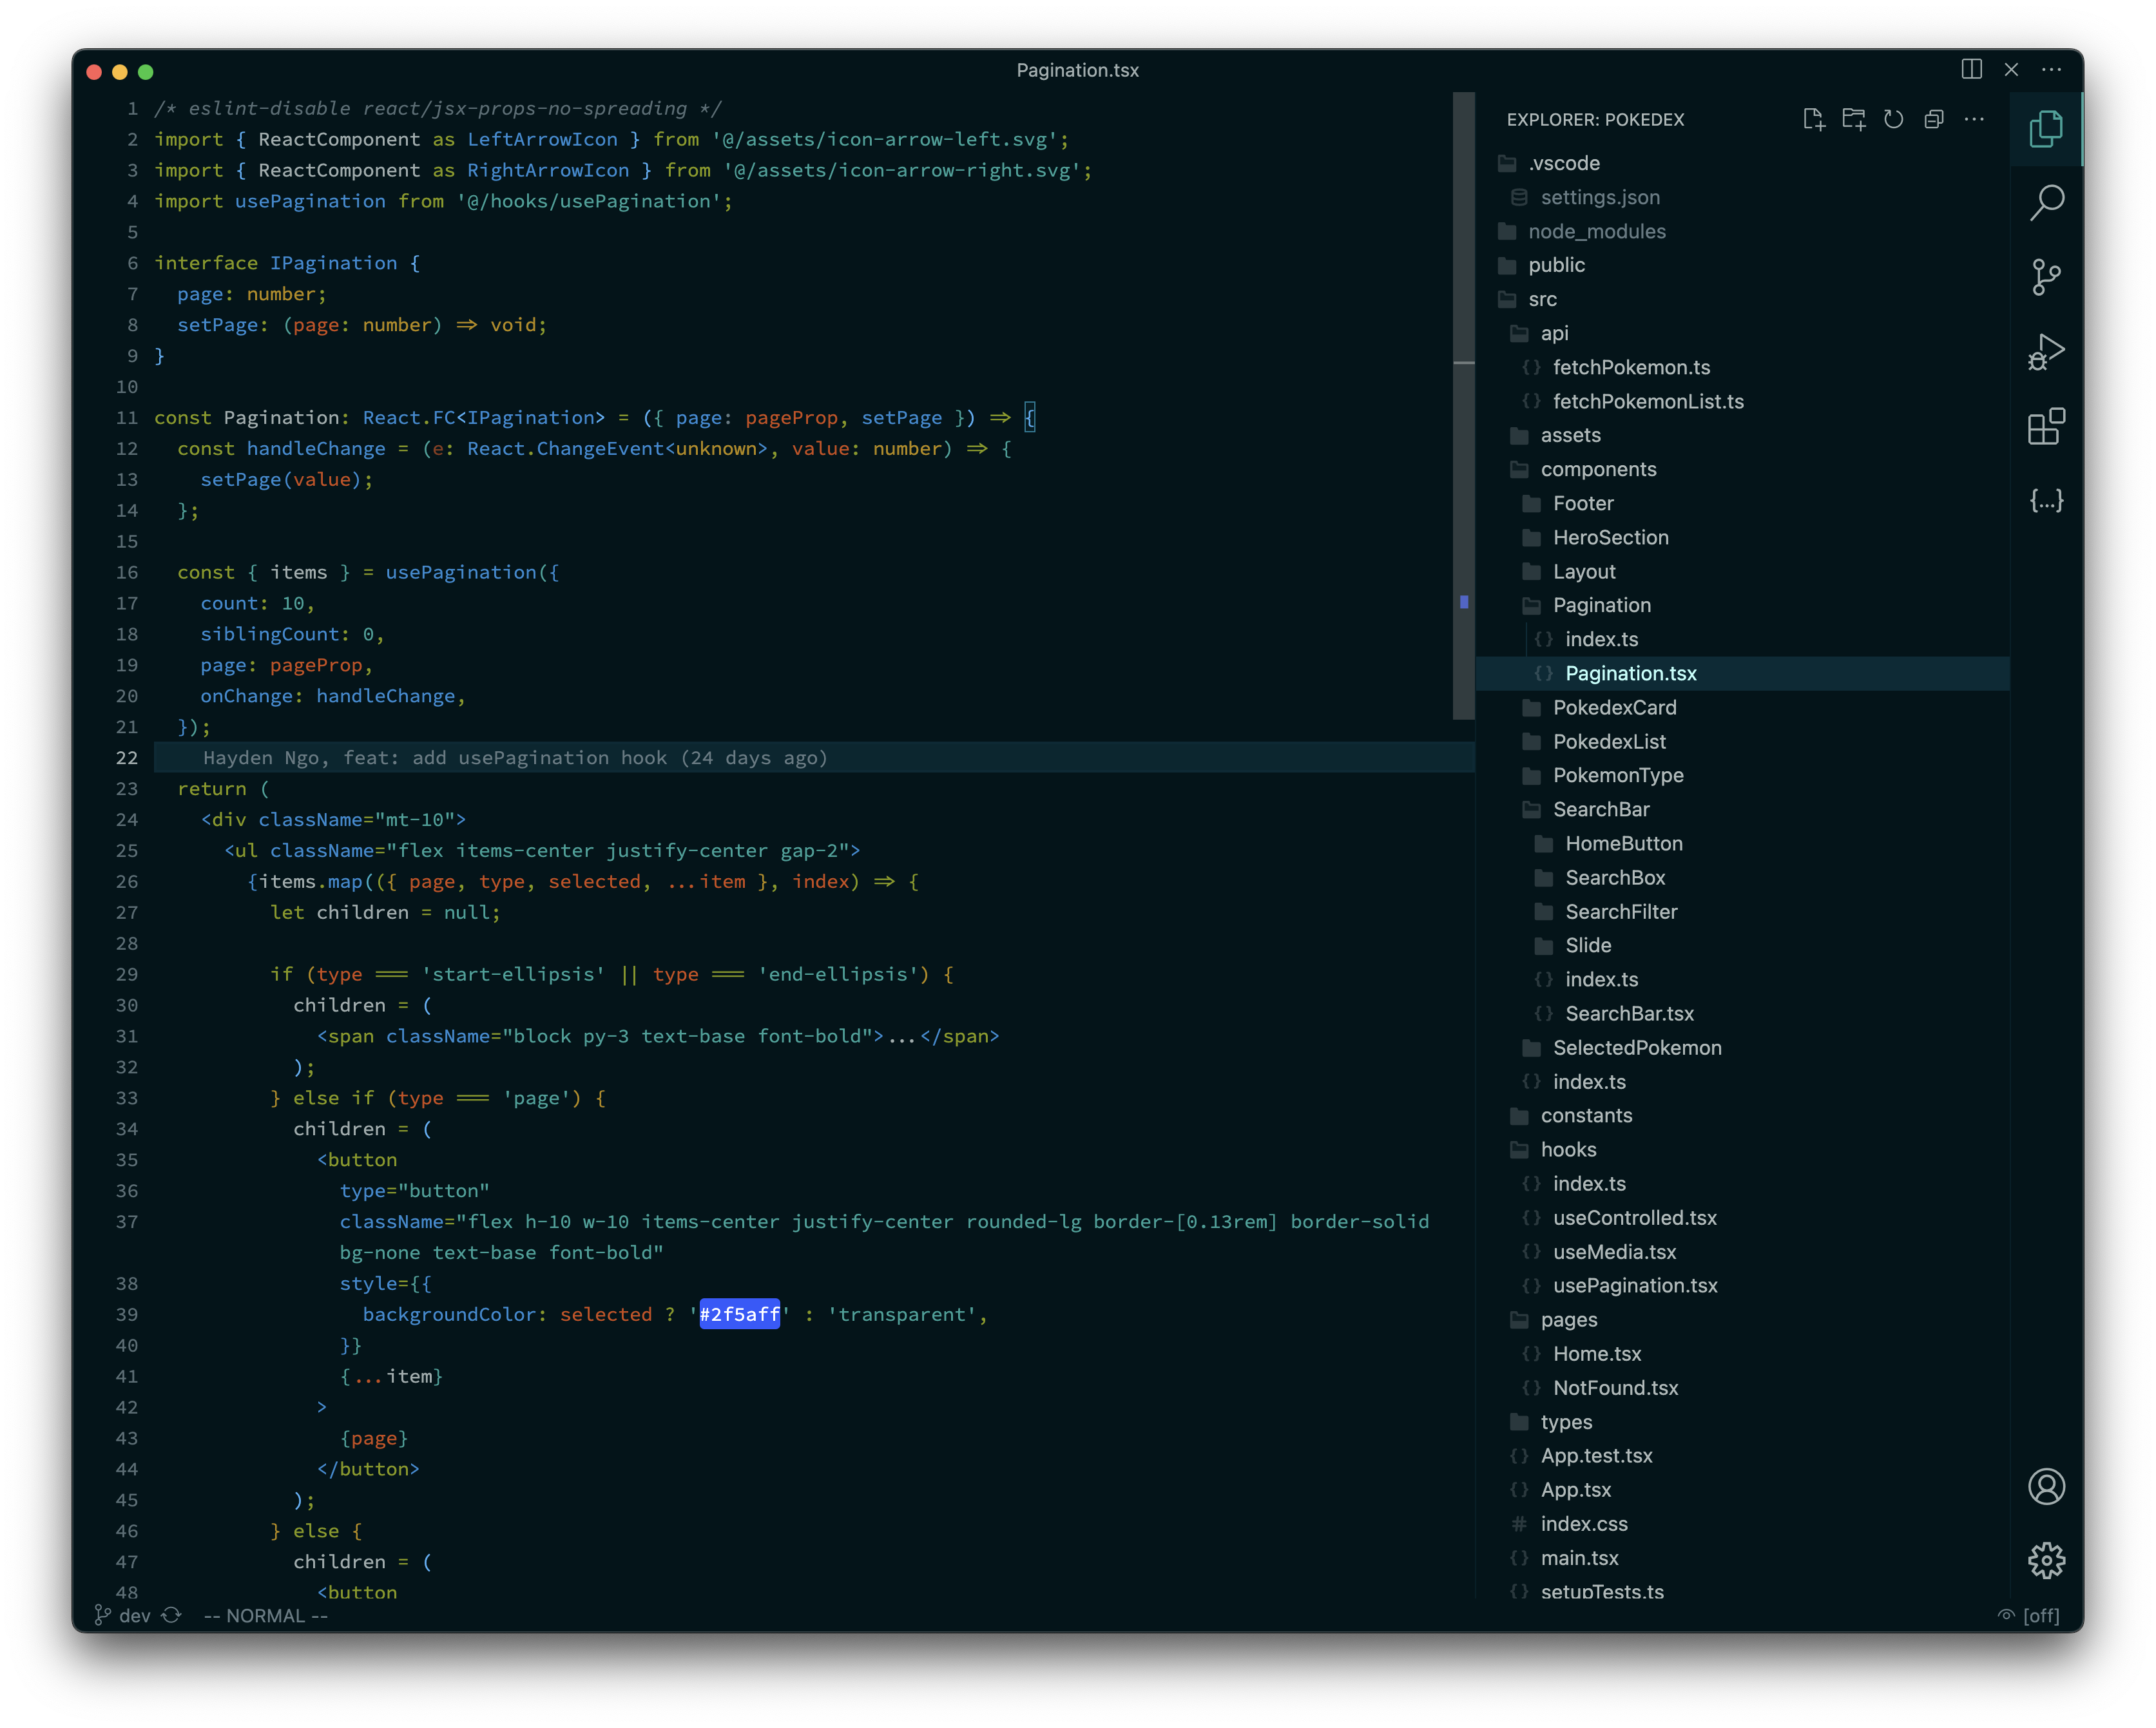2156x1728 pixels.
Task: Collapse the SearchBar folder
Action: click(x=1600, y=810)
